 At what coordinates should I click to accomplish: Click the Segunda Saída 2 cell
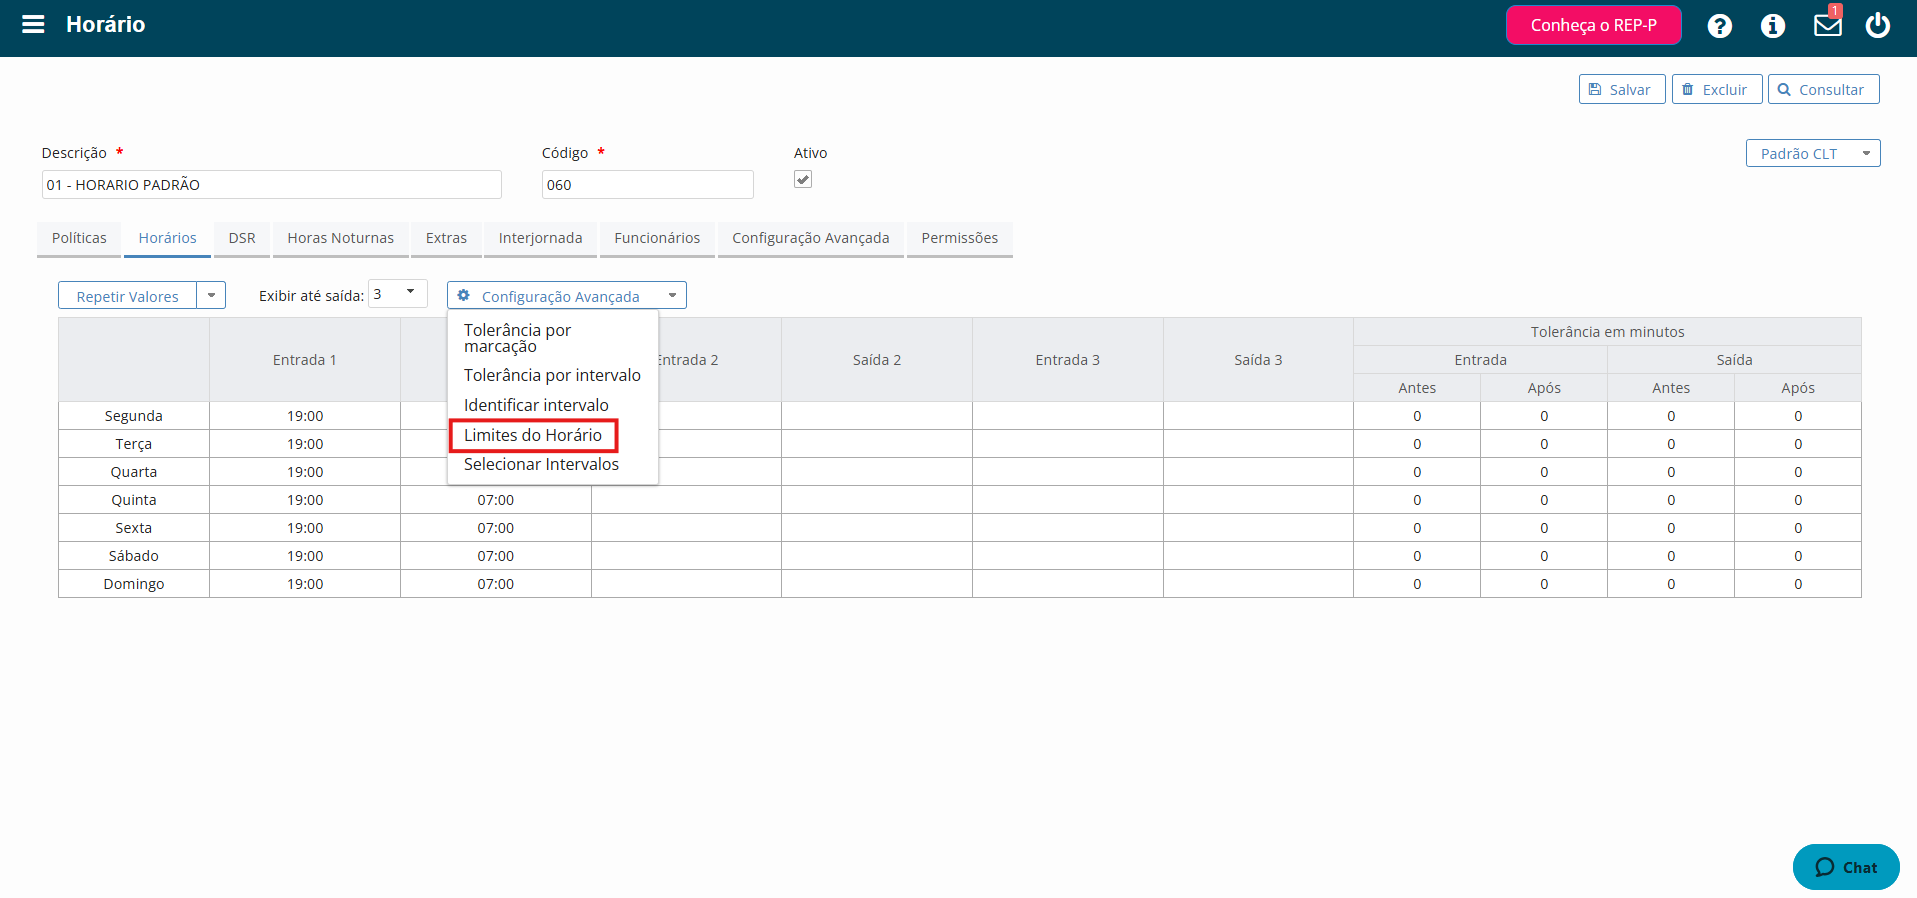pyautogui.click(x=877, y=416)
